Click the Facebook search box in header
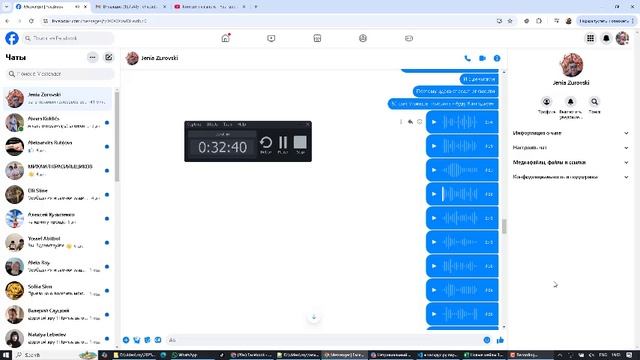The height and width of the screenshot is (360, 640). (68, 38)
